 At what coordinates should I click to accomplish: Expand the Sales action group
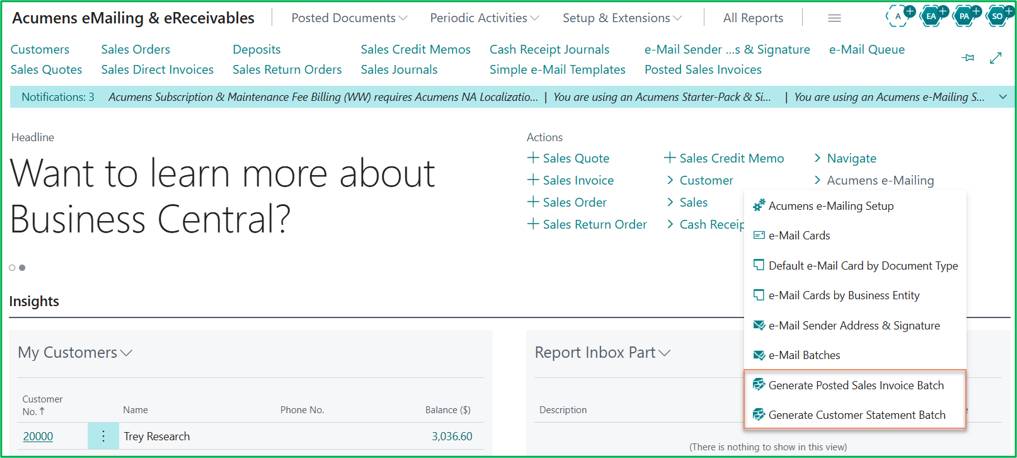[x=686, y=202]
